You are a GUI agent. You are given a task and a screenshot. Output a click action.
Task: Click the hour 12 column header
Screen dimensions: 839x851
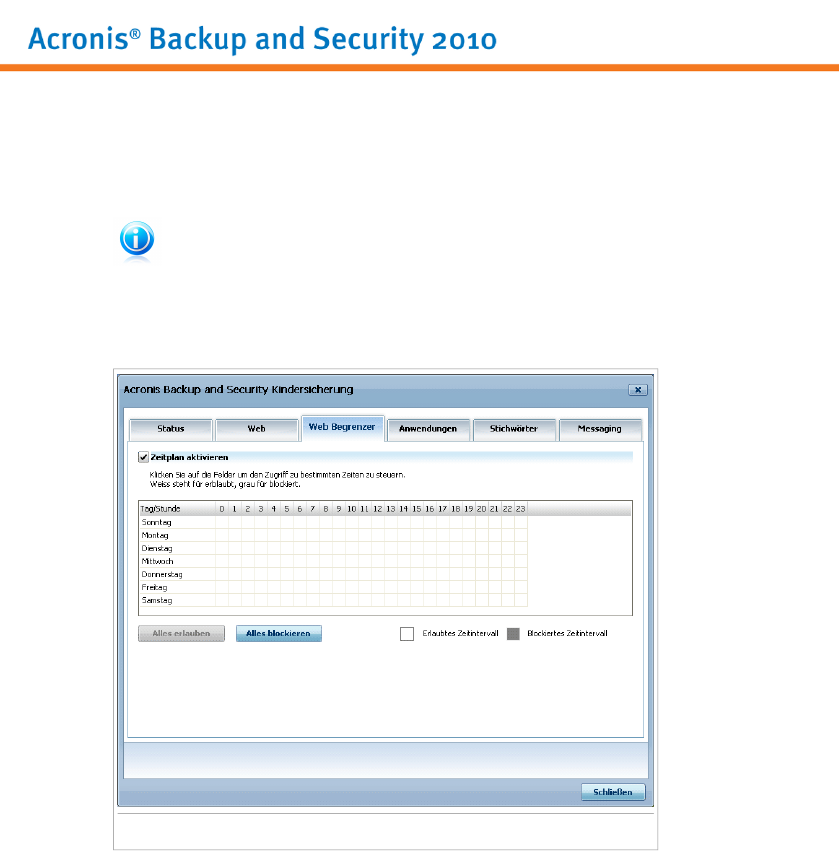pos(378,509)
